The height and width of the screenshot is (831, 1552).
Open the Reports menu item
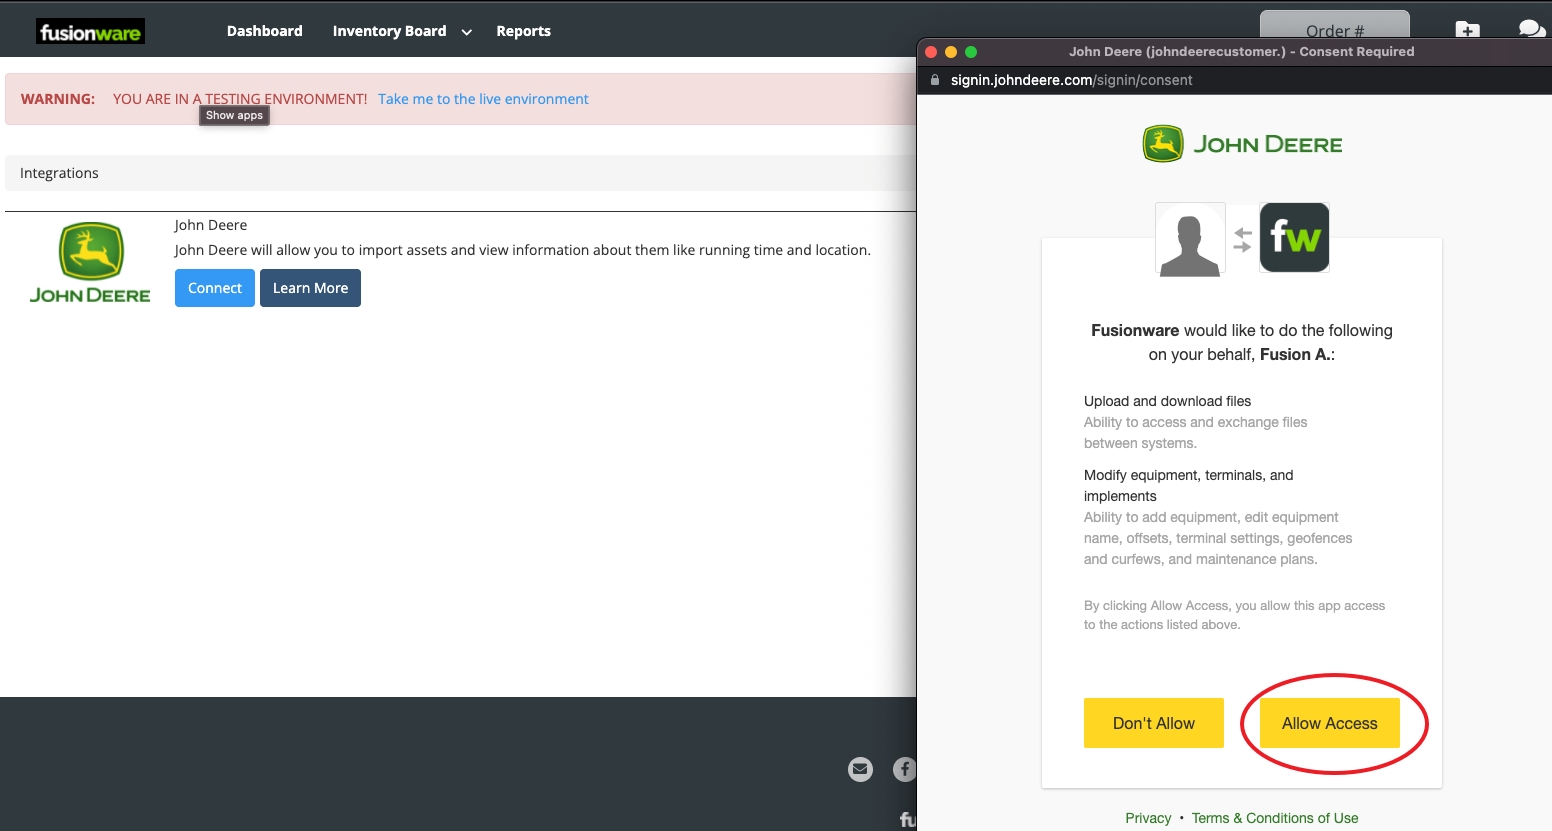[x=523, y=31]
